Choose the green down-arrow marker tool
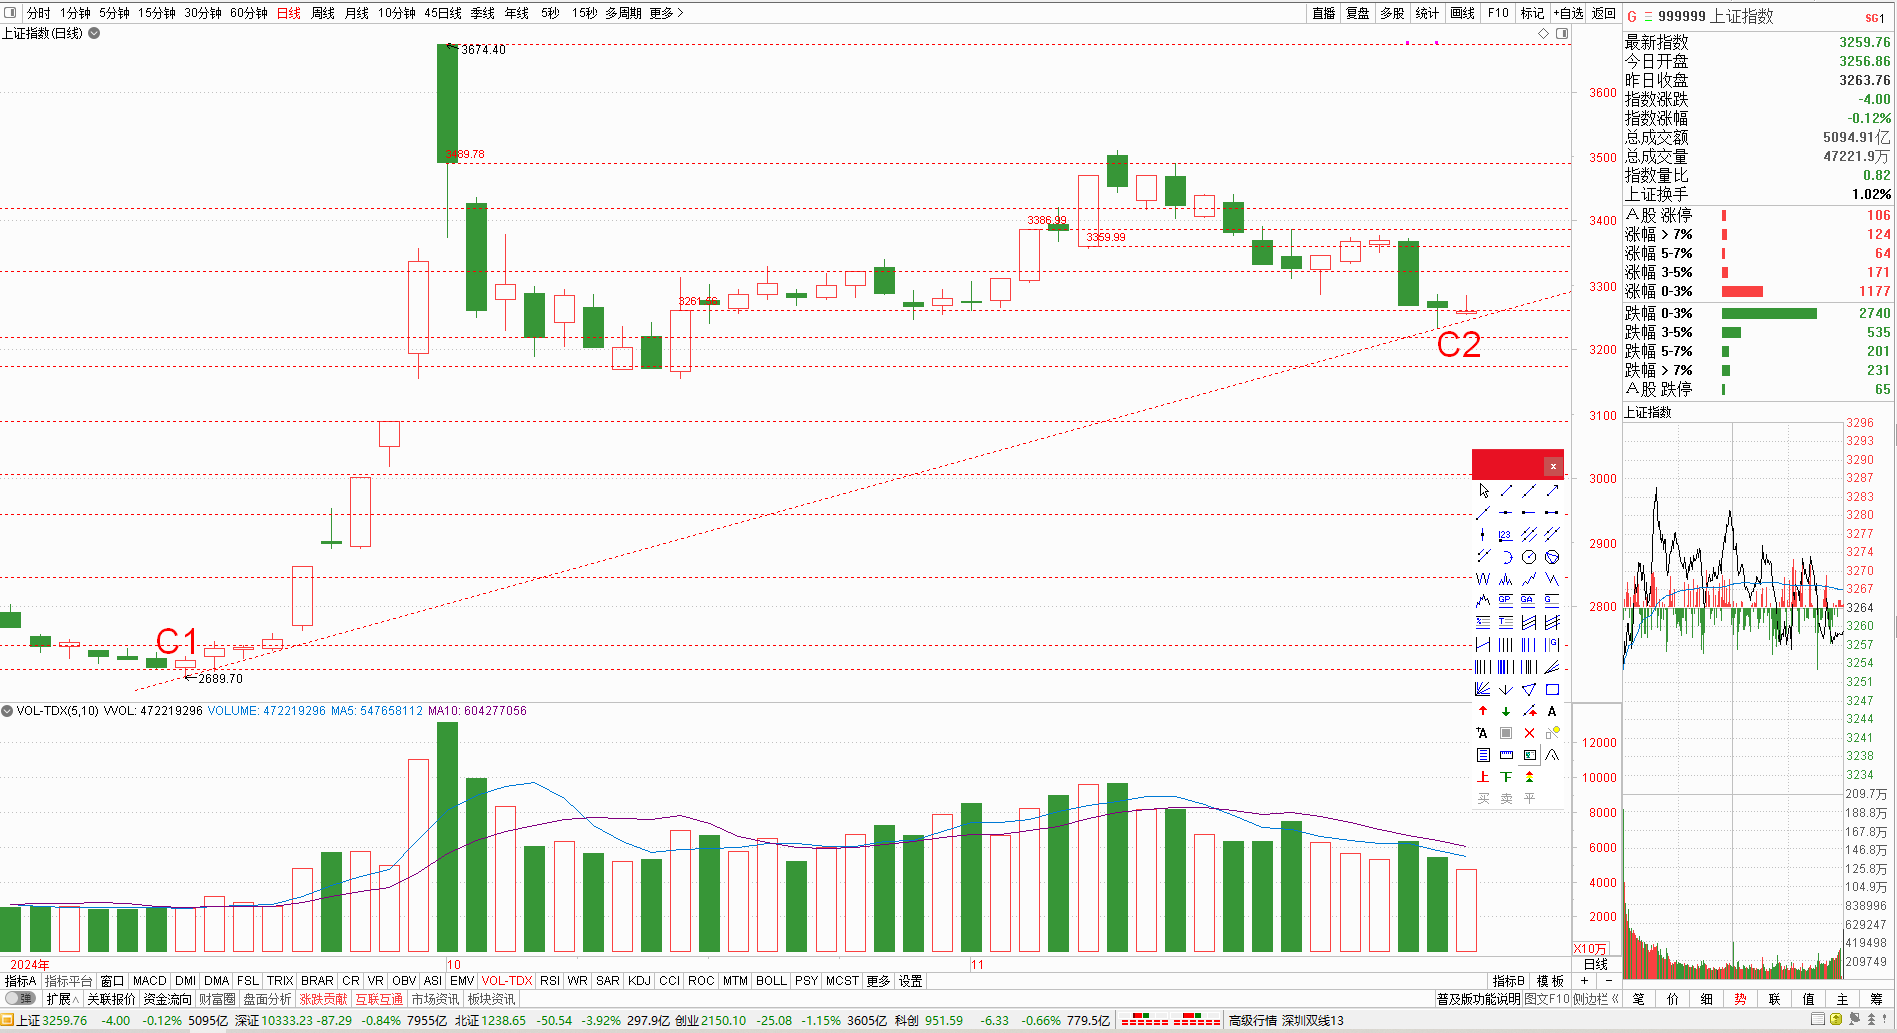 tap(1506, 711)
